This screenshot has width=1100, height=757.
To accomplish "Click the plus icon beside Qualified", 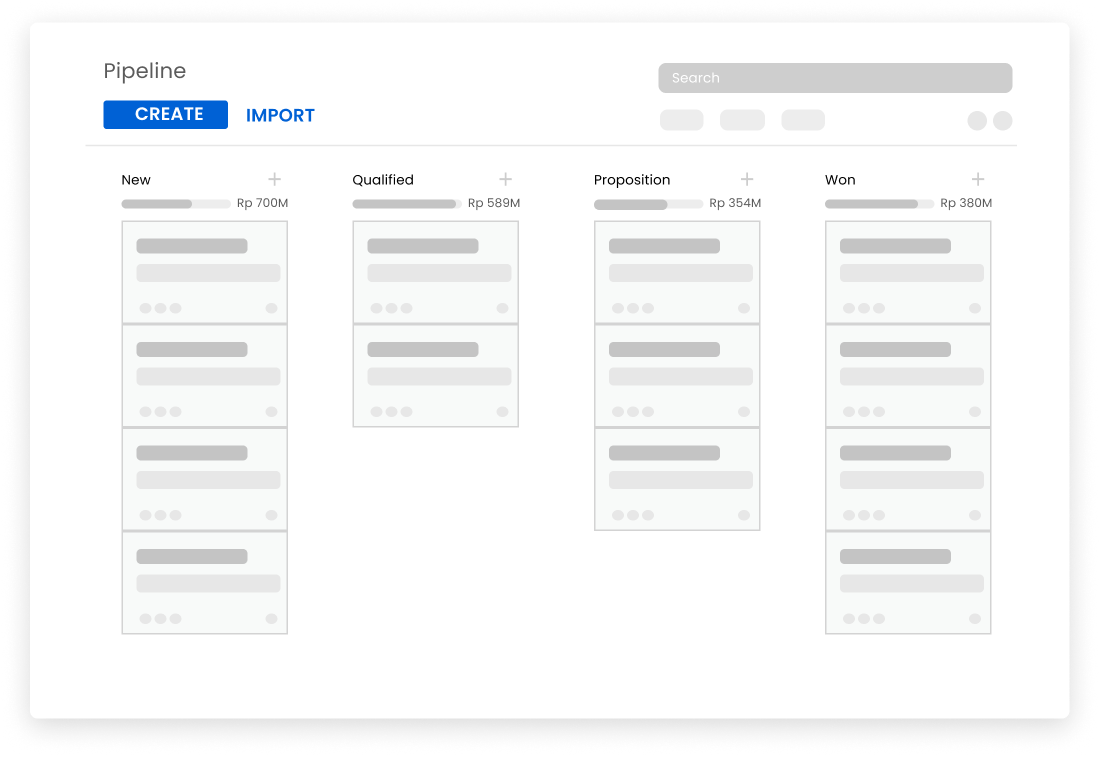I will click(506, 180).
